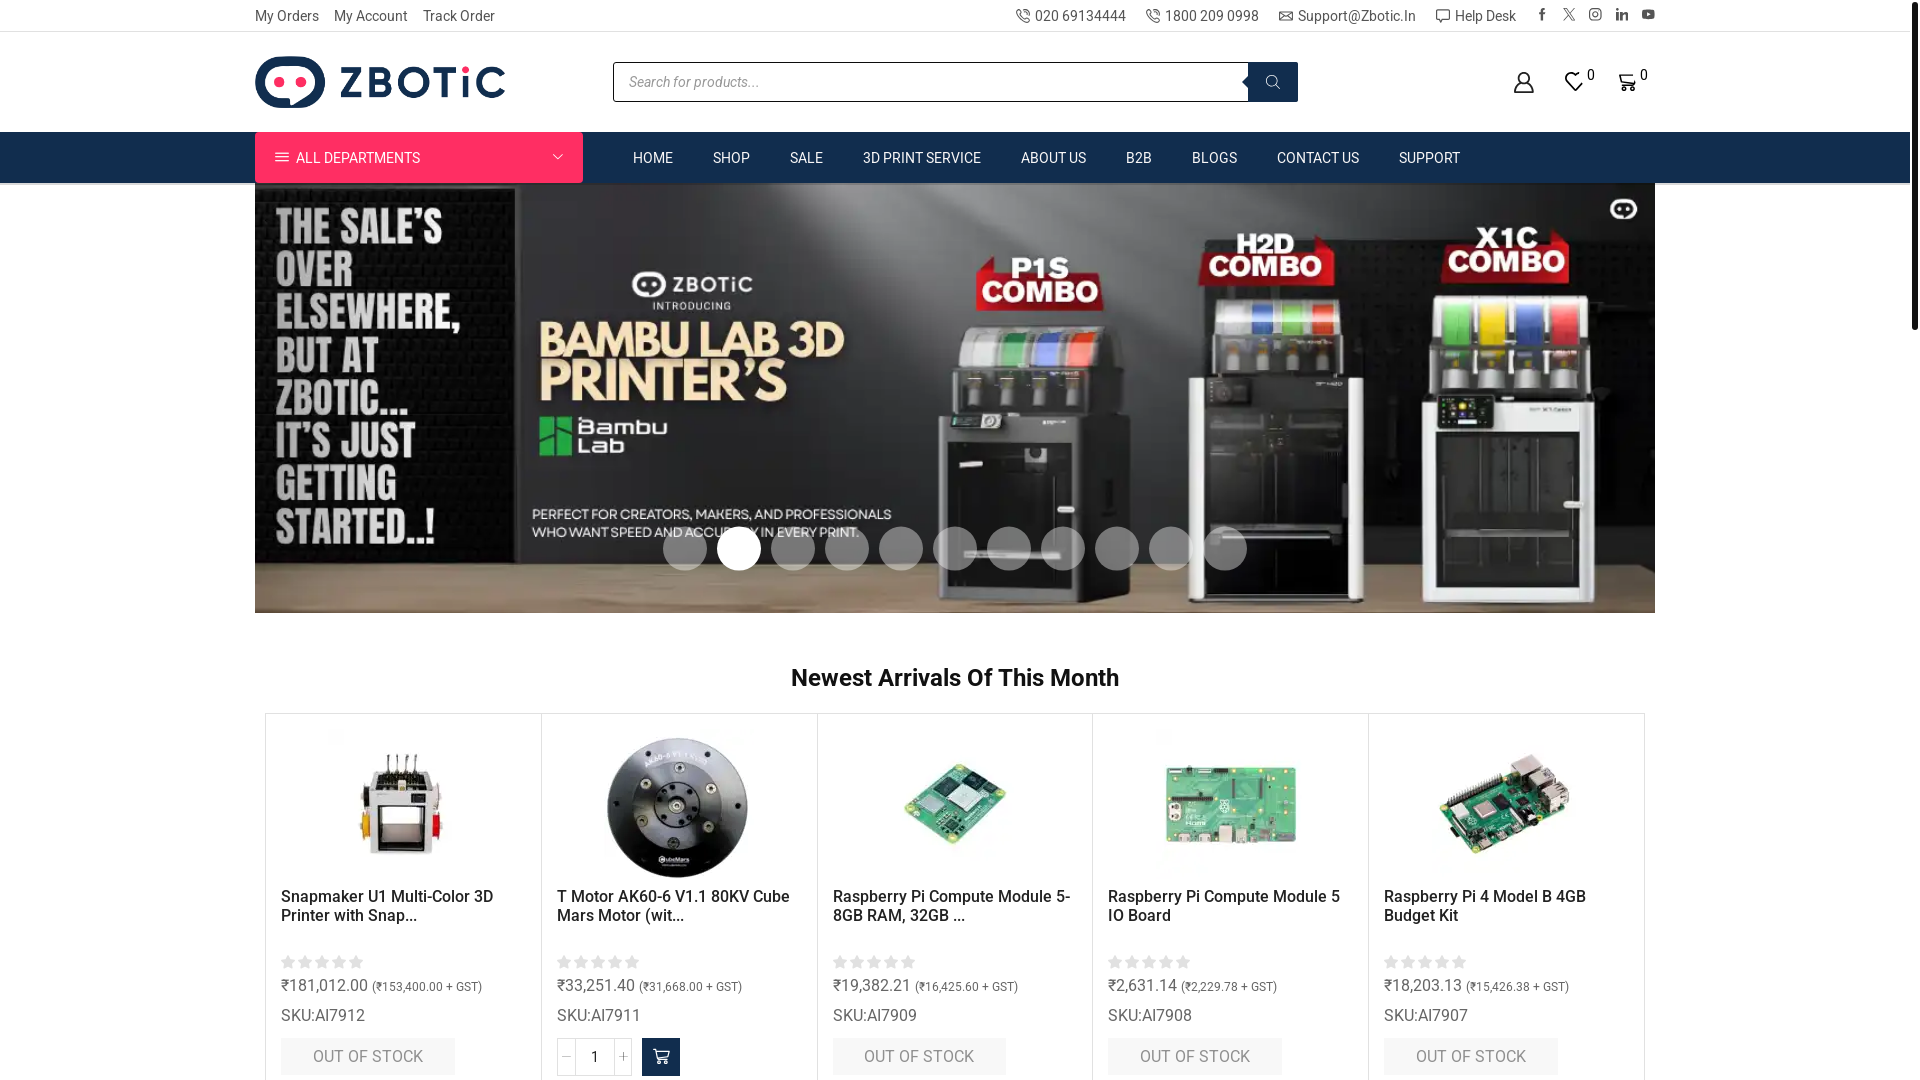Select the last banner slide dot
Viewport: 1920px width, 1080px height.
(1225, 549)
